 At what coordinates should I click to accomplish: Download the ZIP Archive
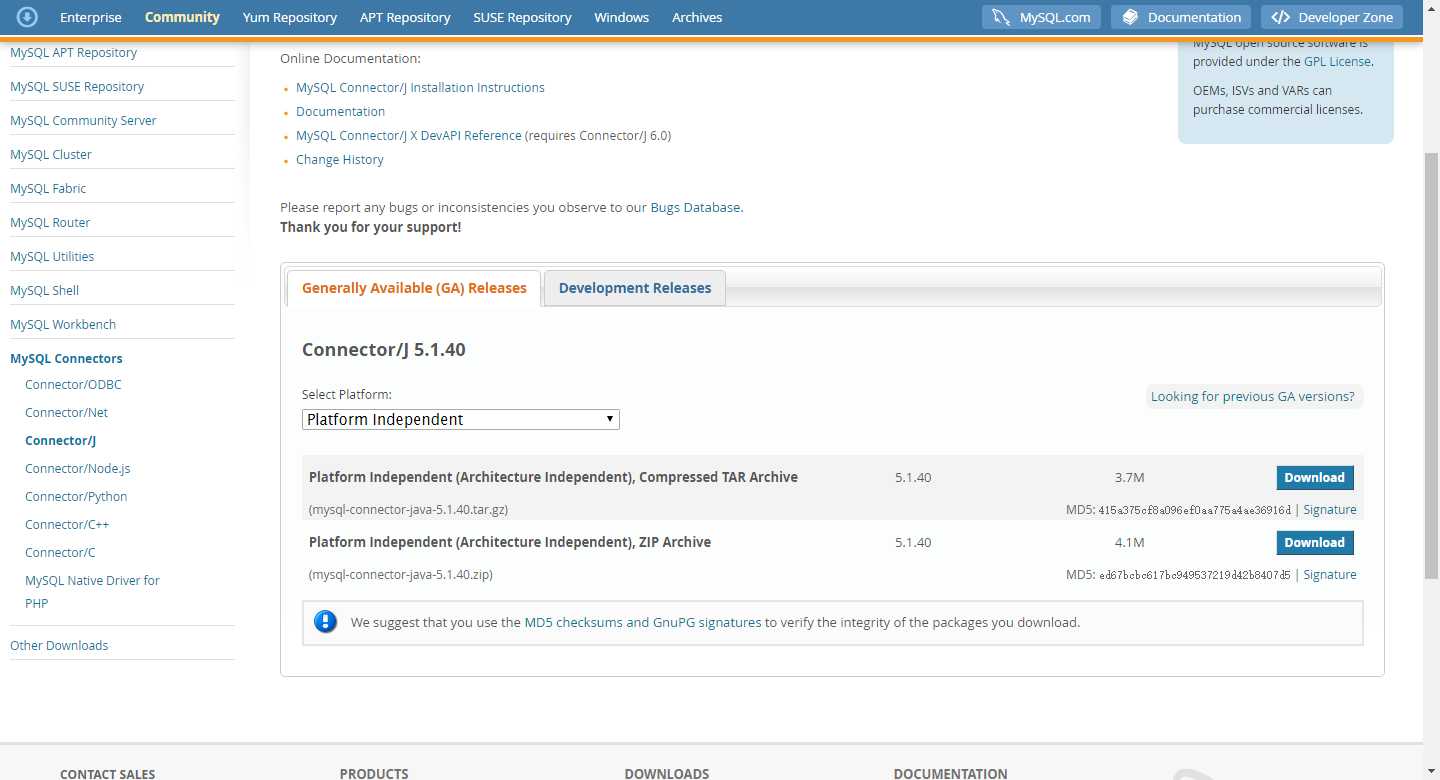point(1315,542)
